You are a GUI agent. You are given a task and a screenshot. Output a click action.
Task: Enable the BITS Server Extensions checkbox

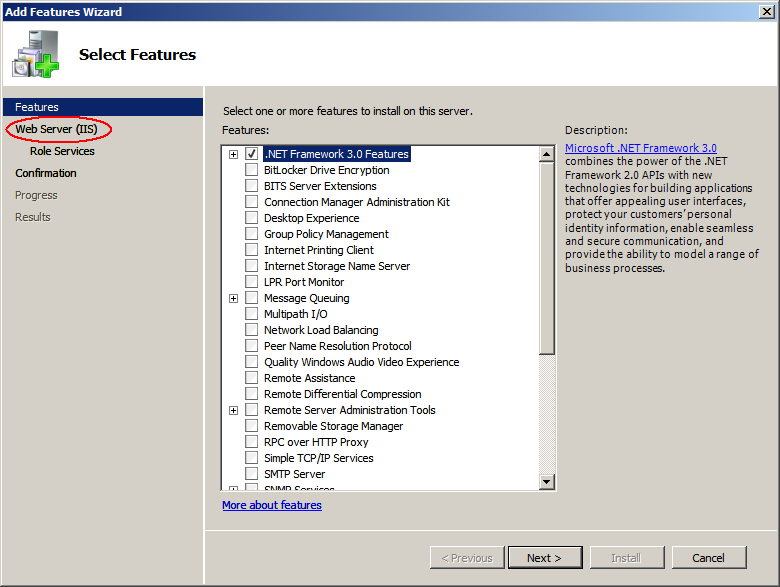pos(252,186)
